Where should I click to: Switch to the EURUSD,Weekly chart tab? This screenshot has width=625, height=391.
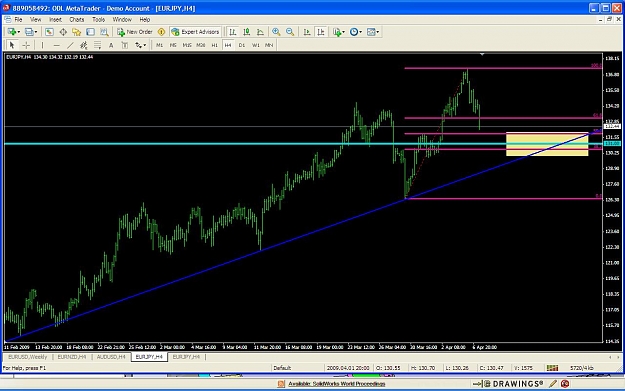28,357
